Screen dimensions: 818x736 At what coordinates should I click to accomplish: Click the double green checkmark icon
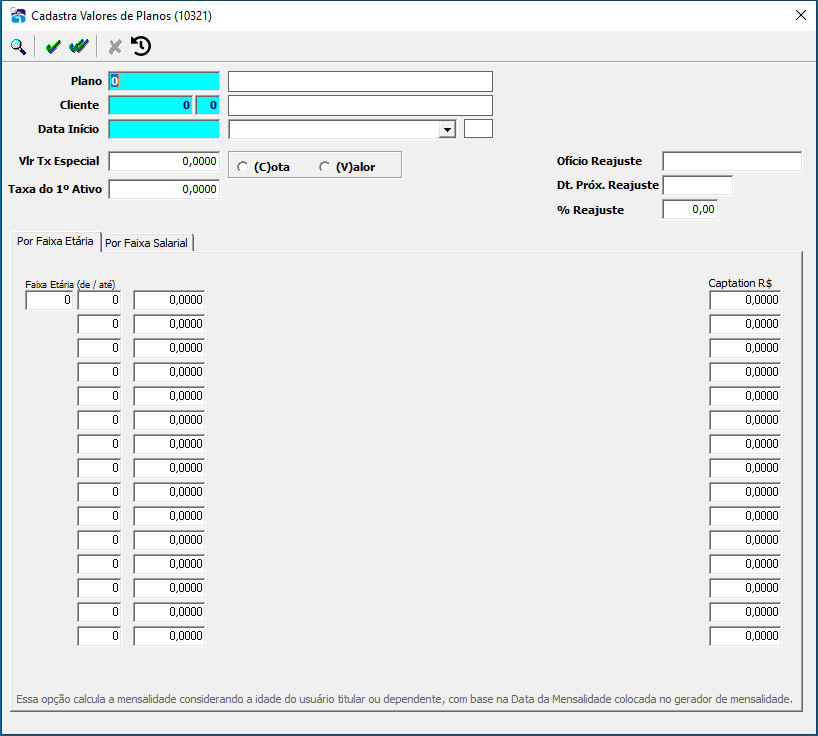pyautogui.click(x=79, y=47)
